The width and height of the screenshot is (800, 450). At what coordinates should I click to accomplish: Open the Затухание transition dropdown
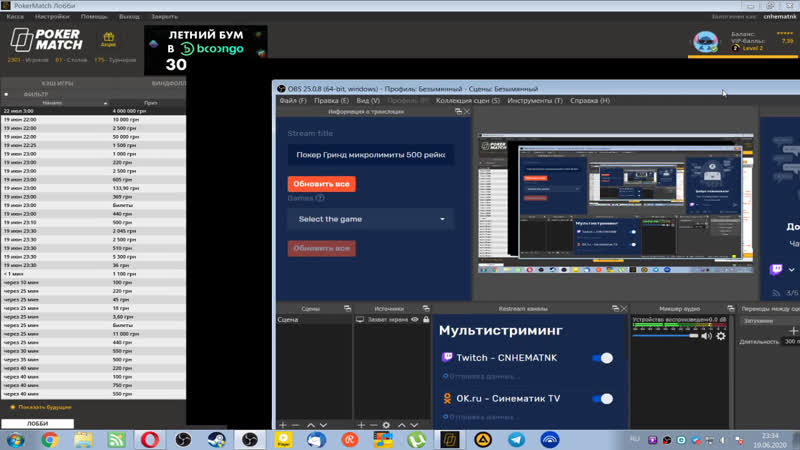pyautogui.click(x=770, y=321)
